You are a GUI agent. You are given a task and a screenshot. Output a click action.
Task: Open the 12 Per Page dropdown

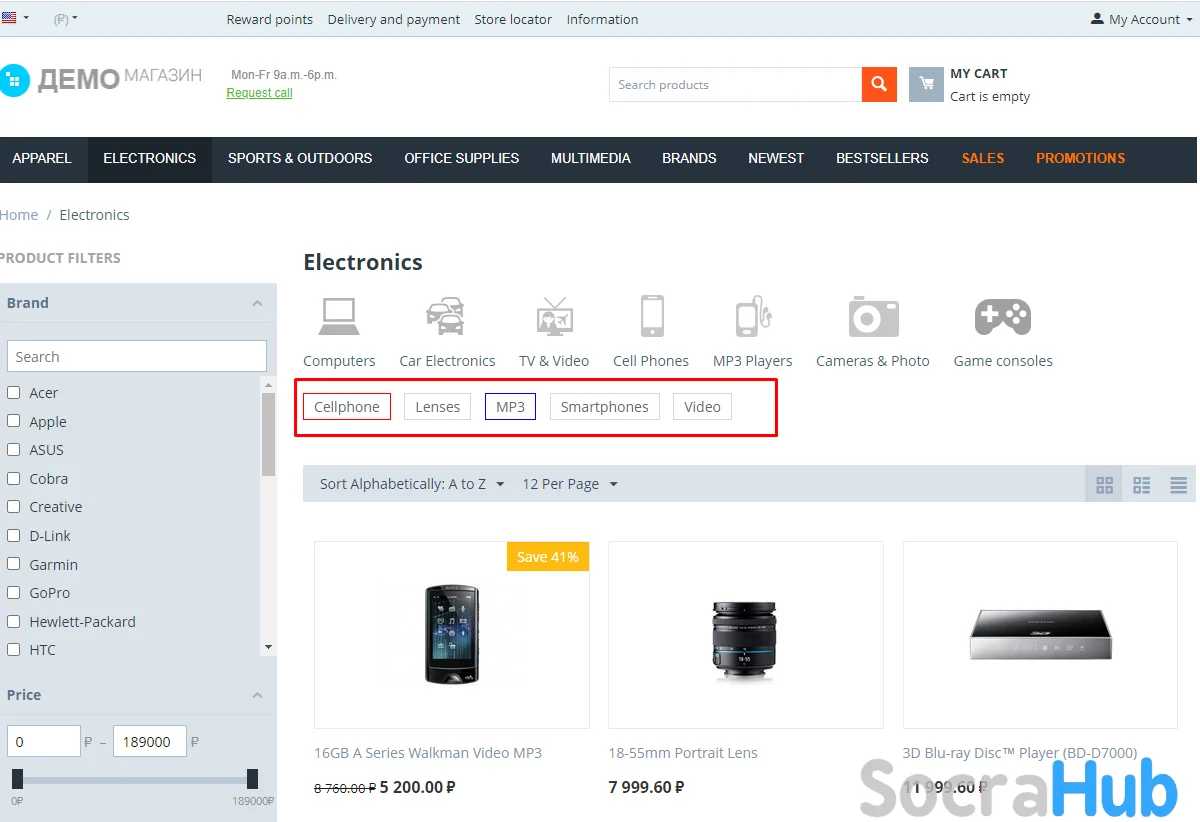[x=570, y=484]
